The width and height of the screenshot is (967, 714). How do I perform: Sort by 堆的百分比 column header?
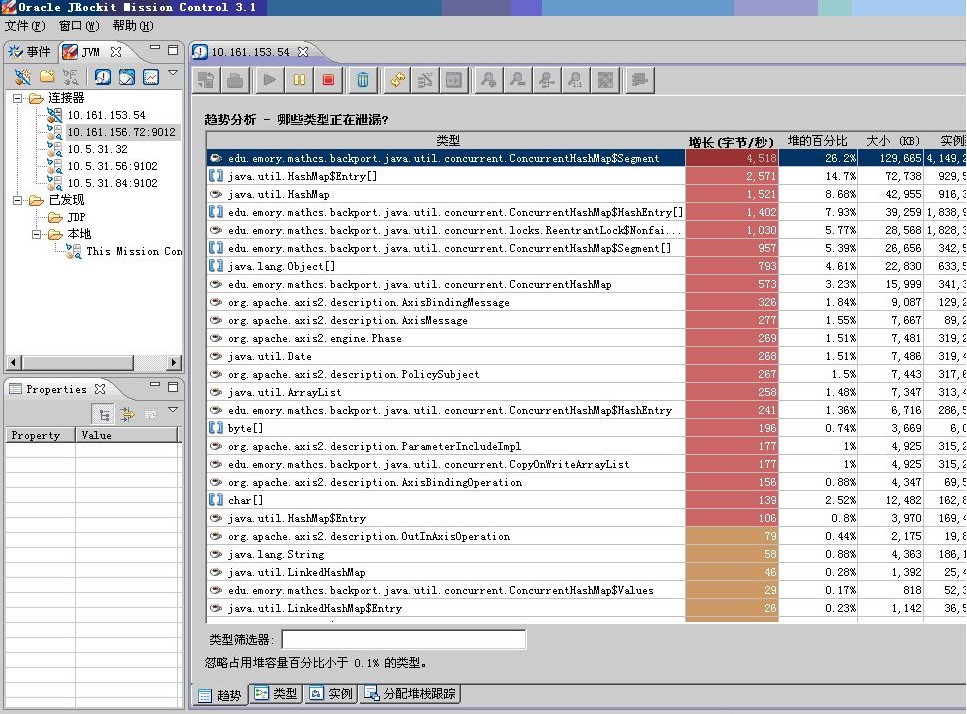[x=818, y=141]
